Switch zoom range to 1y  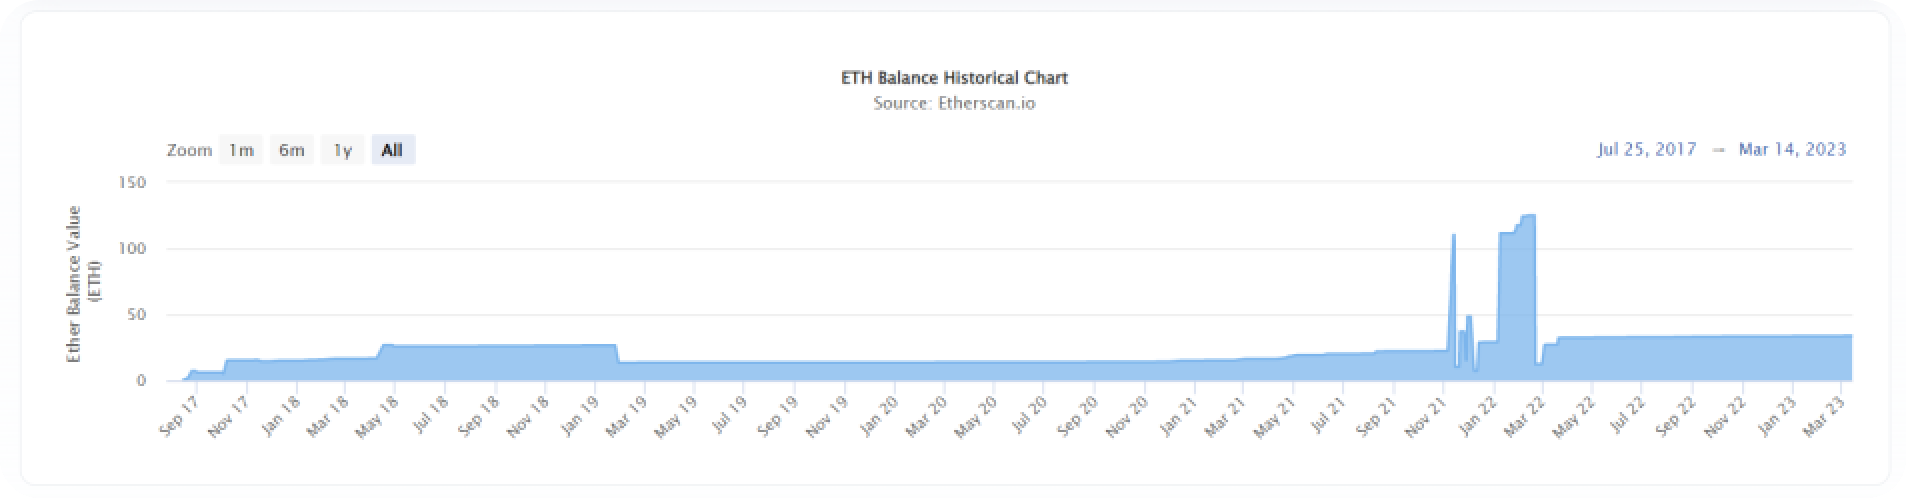[342, 150]
